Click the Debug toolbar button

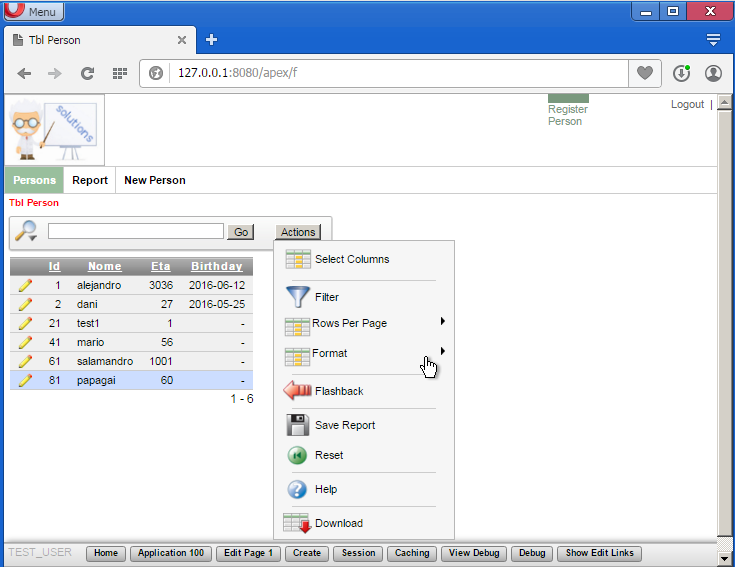click(x=532, y=553)
